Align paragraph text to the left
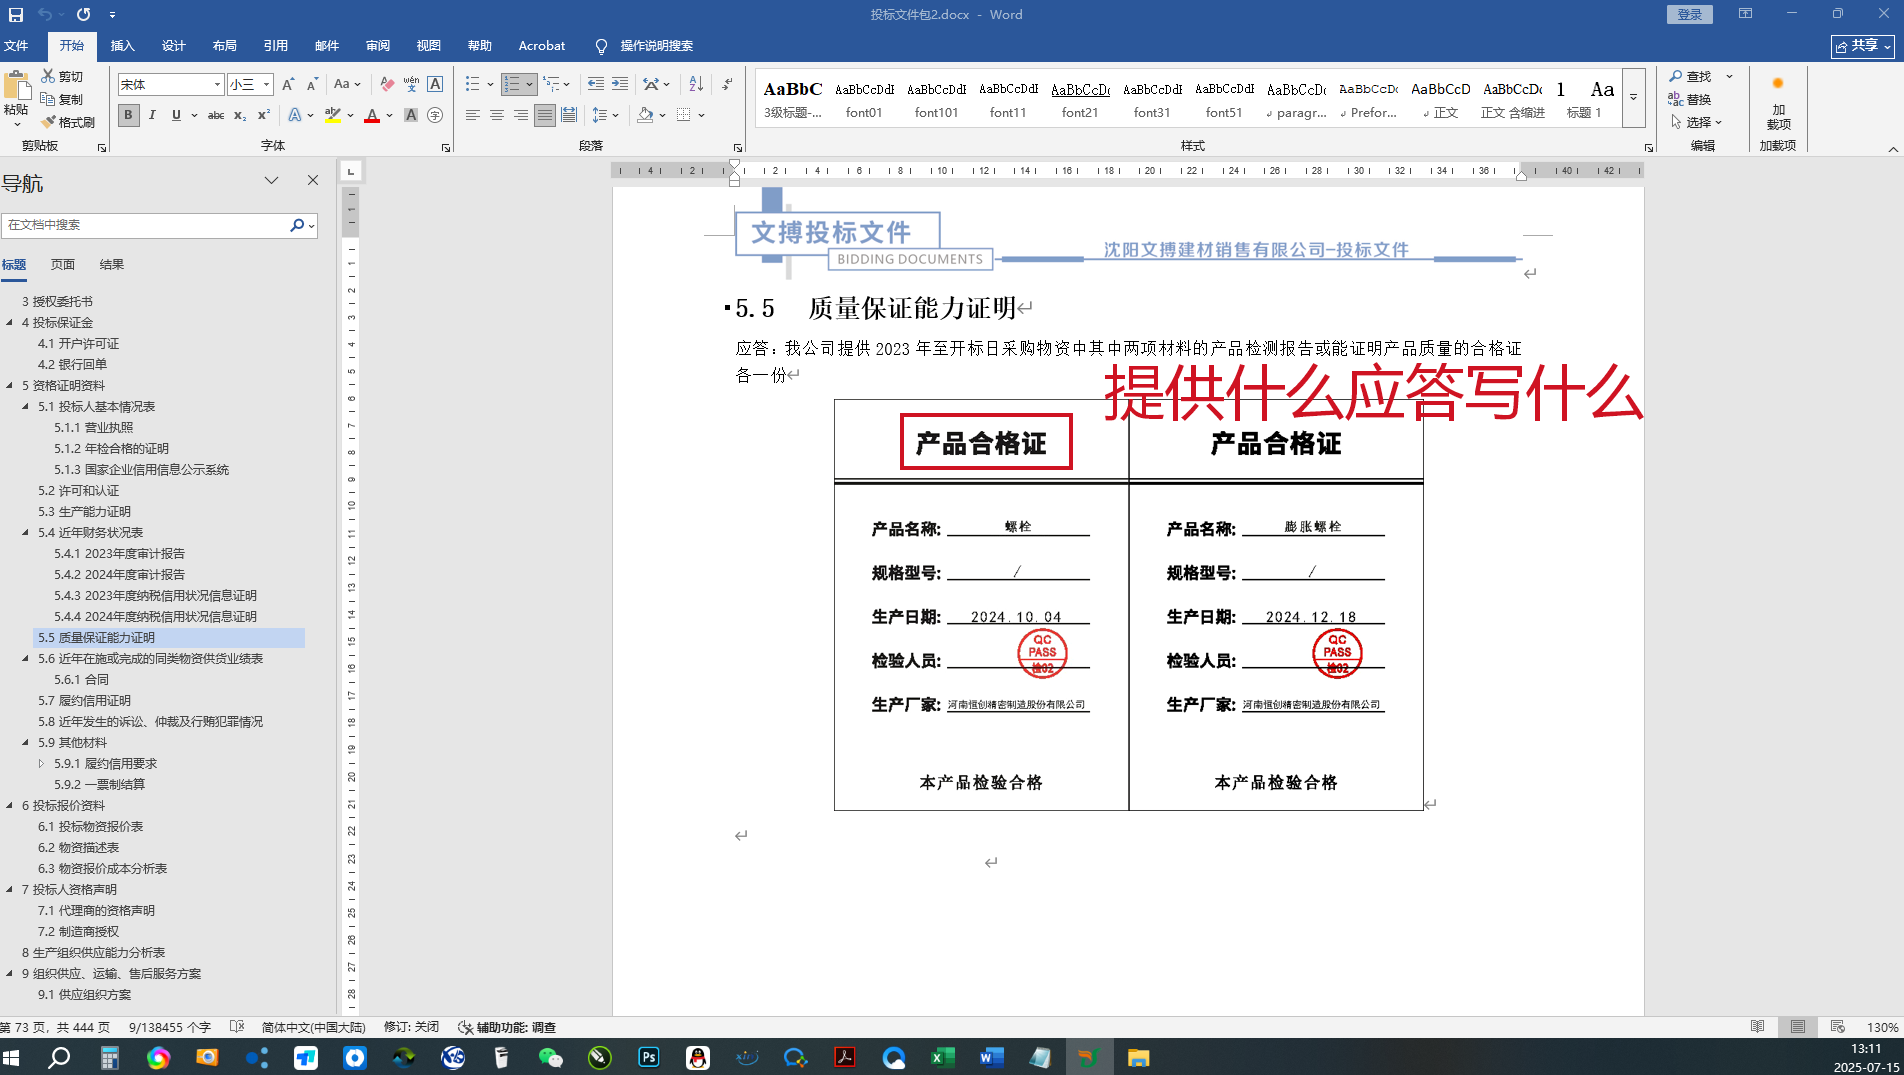Viewport: 1904px width, 1075px height. 472,116
